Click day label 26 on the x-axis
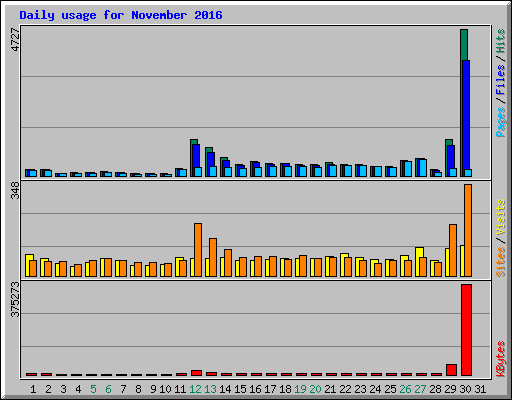Viewport: 512px width, 400px height. [405, 389]
